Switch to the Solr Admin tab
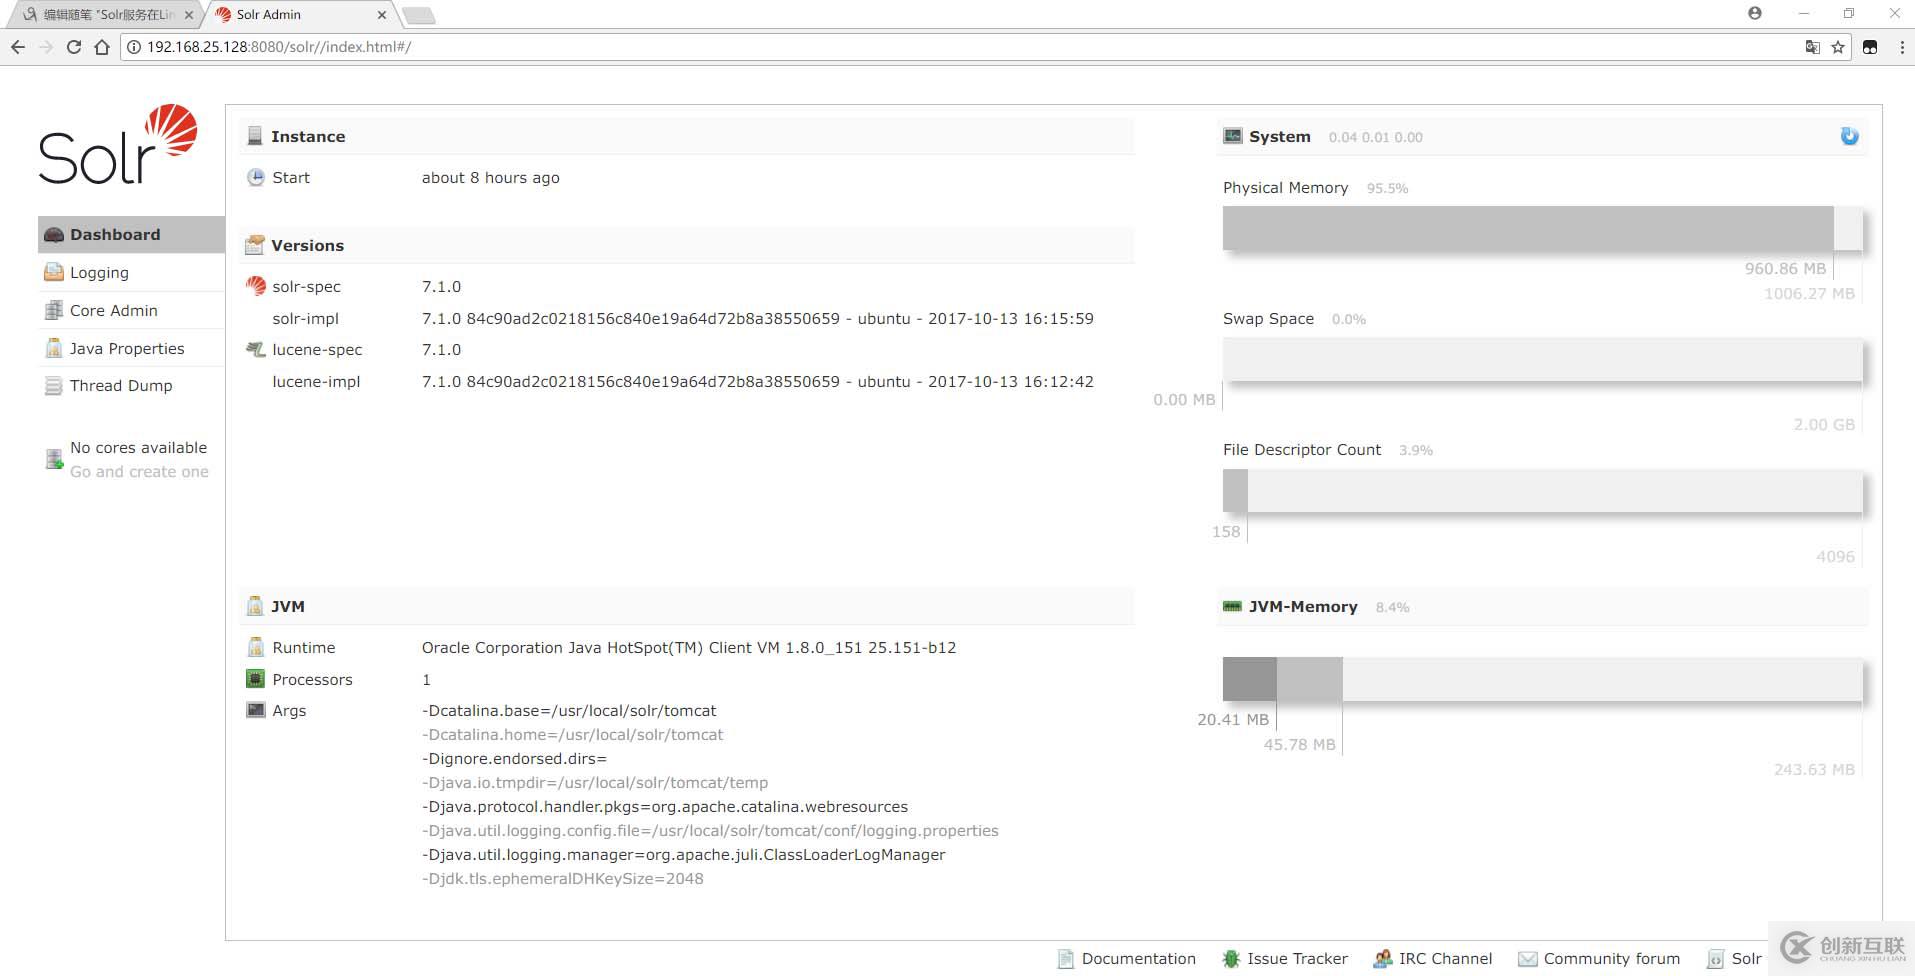Screen dimensions: 1915x976 tap(300, 15)
